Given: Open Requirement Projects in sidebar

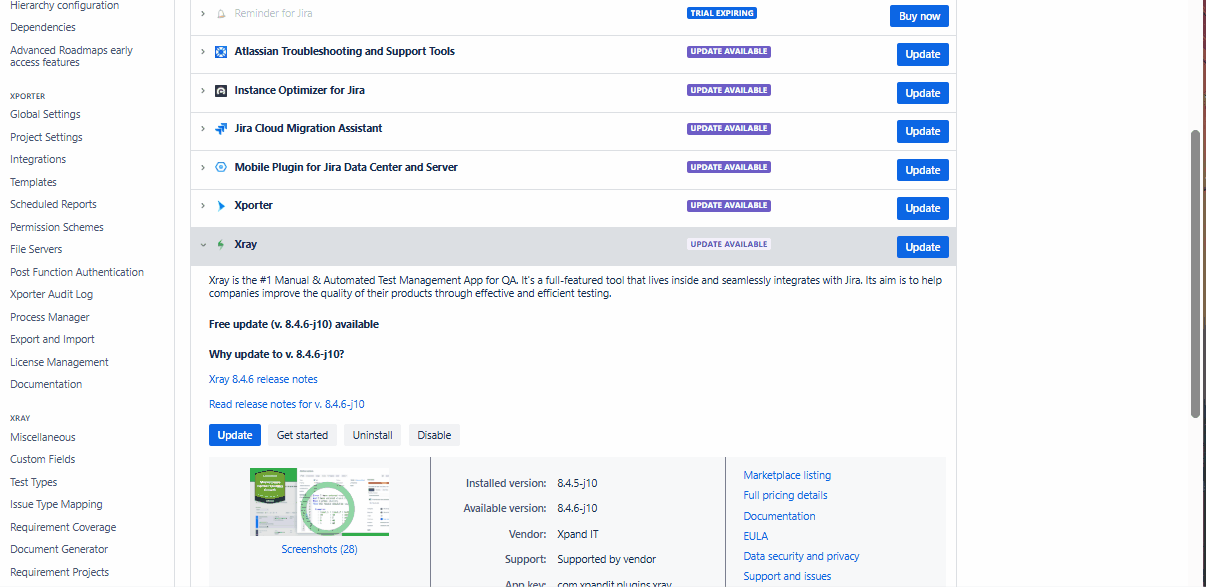Looking at the screenshot, I should point(60,572).
